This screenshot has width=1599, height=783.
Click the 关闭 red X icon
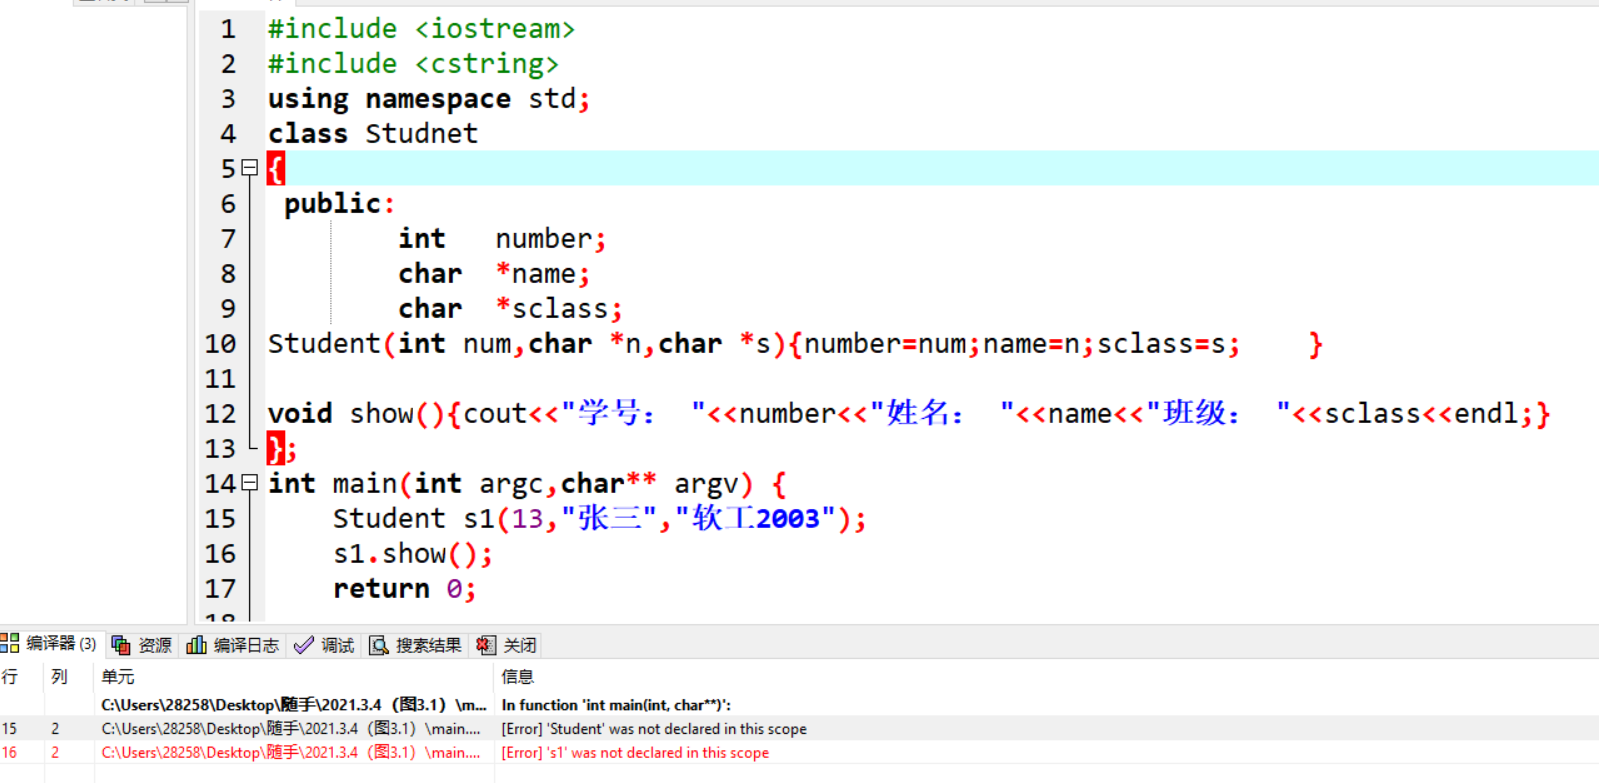point(486,645)
